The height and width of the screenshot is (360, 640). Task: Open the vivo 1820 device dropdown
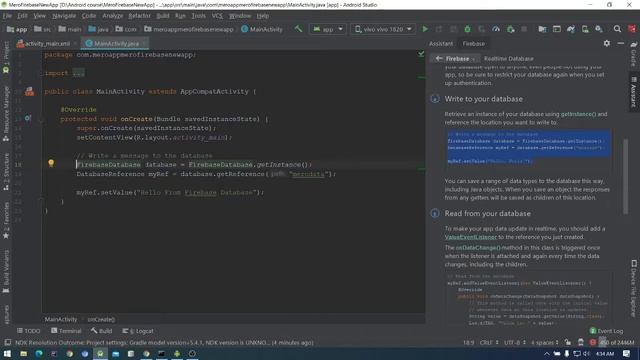(x=383, y=29)
